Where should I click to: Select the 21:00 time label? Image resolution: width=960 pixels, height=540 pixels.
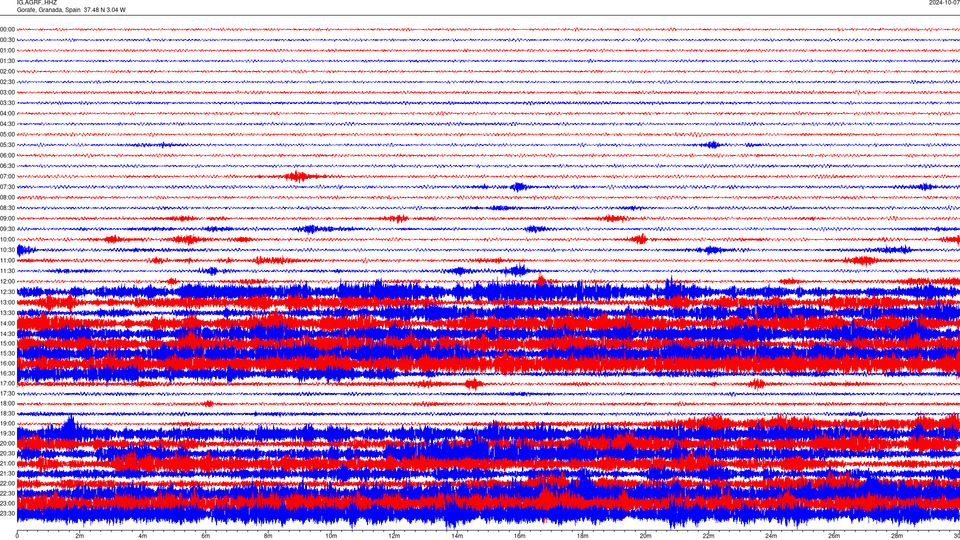click(x=7, y=463)
